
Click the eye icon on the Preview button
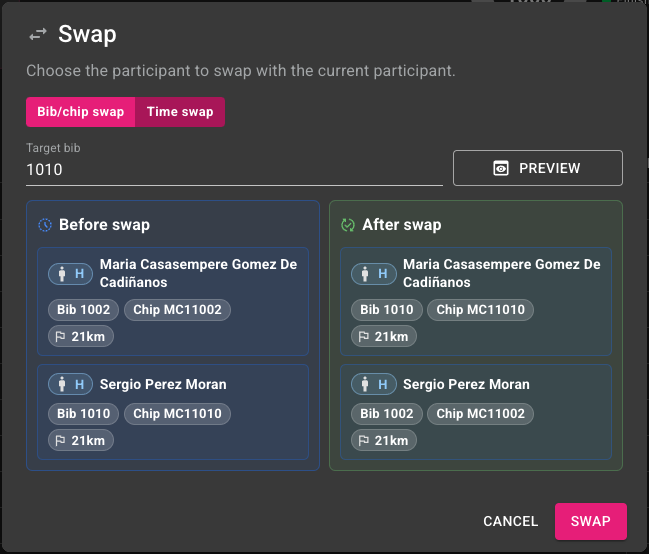pyautogui.click(x=501, y=168)
